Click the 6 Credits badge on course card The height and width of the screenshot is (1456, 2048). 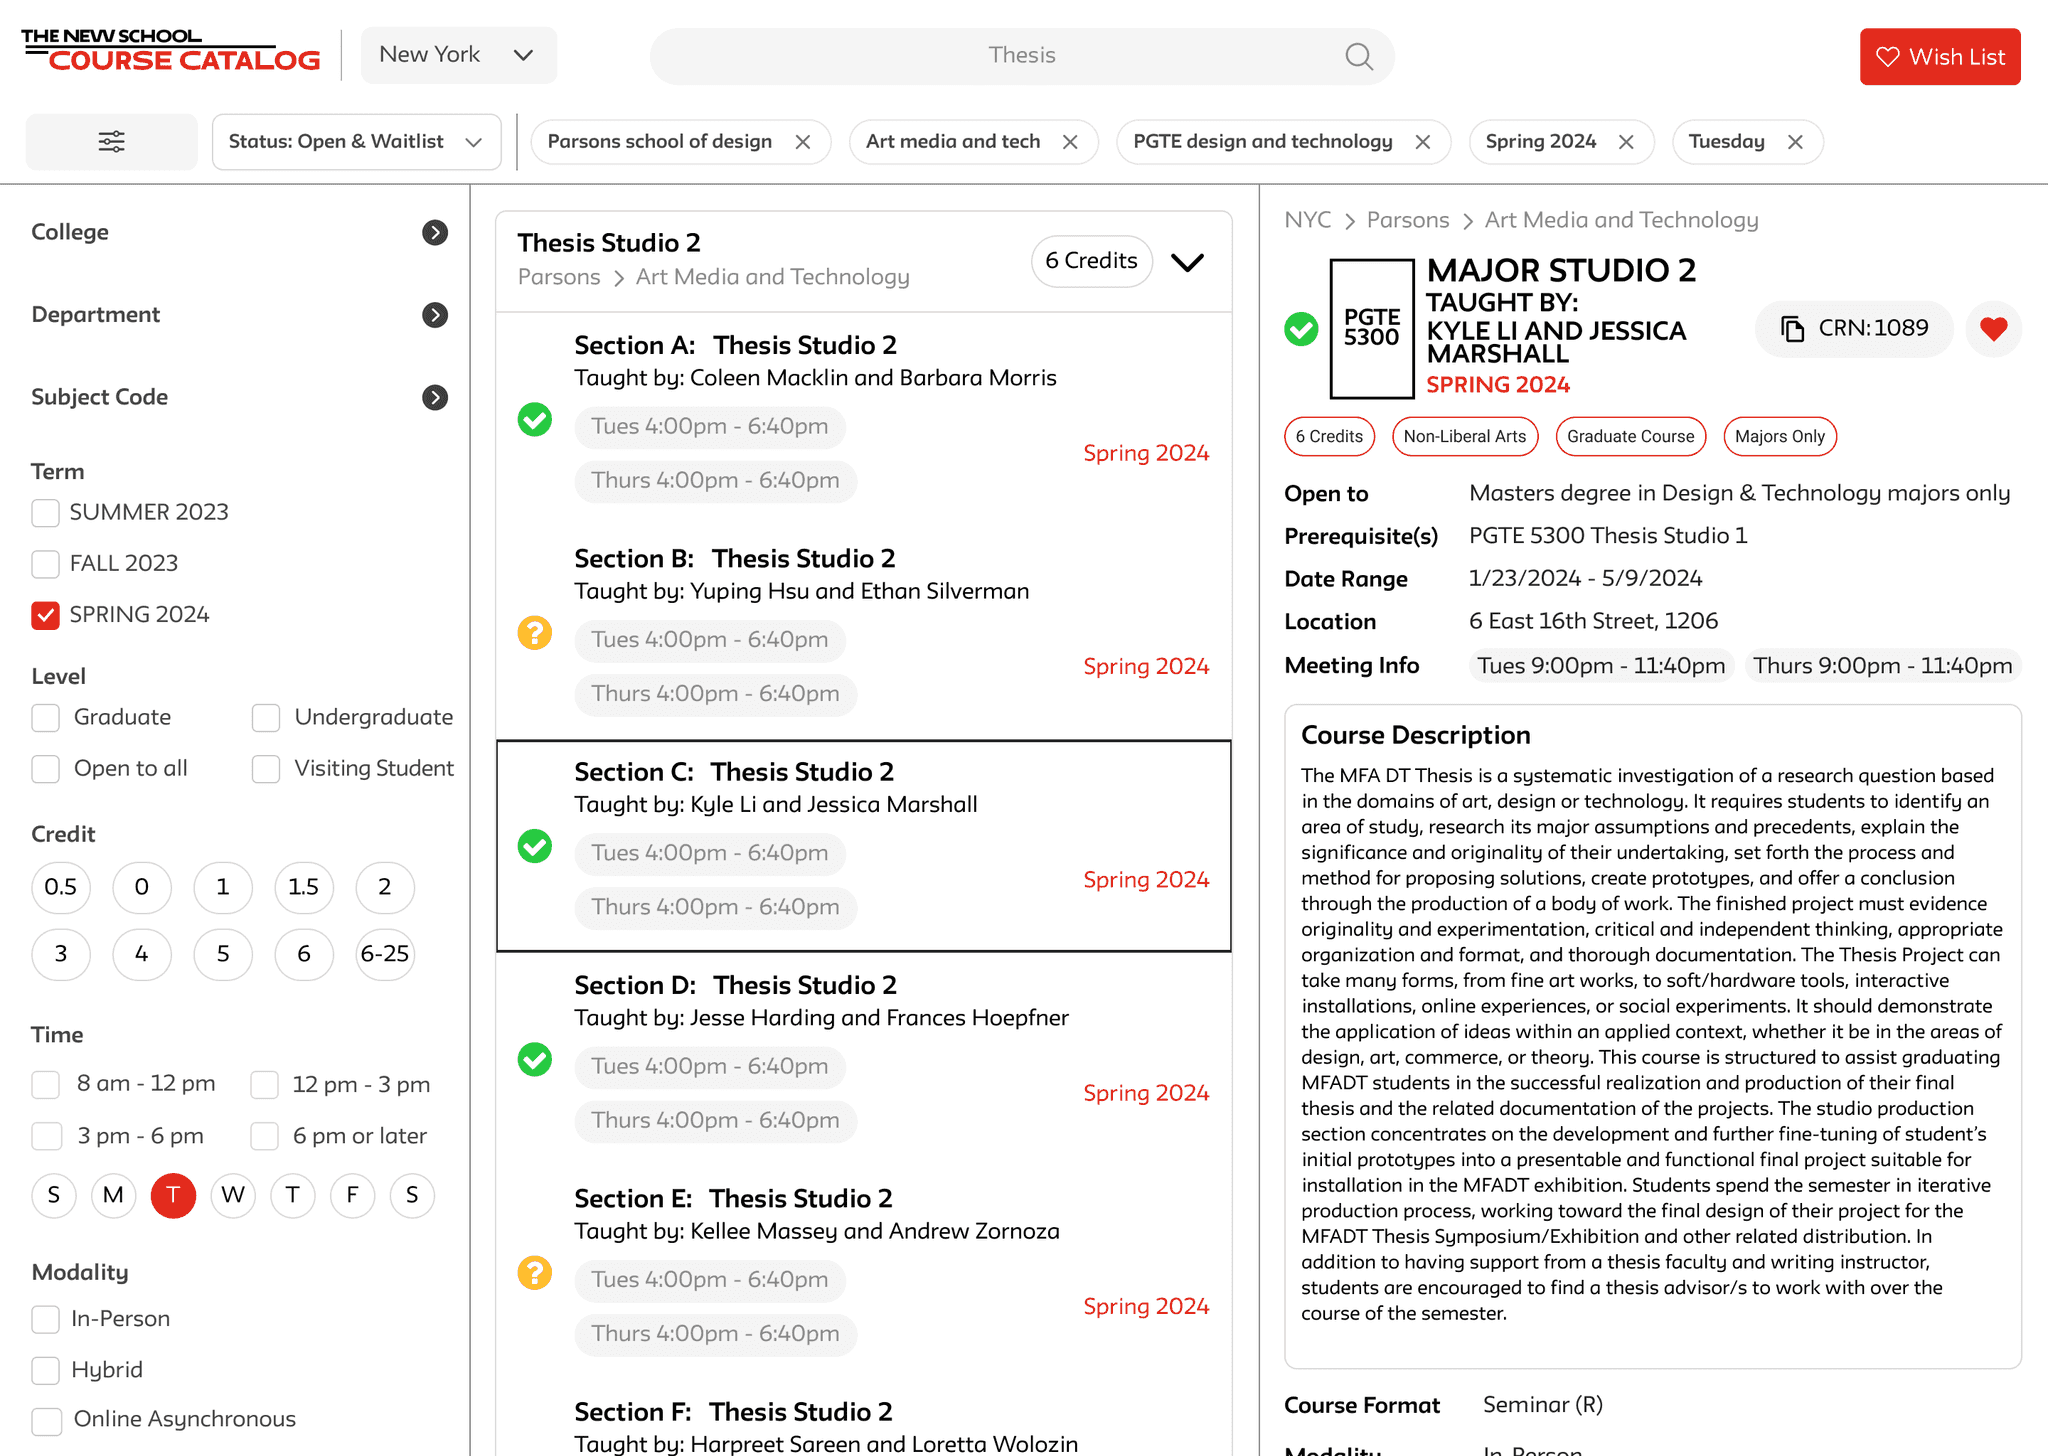1092,261
